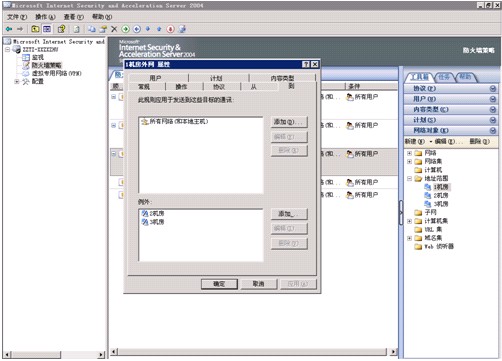This screenshot has height=361, width=502.
Task: Open the 任务 tab in the right pane
Action: [x=444, y=77]
